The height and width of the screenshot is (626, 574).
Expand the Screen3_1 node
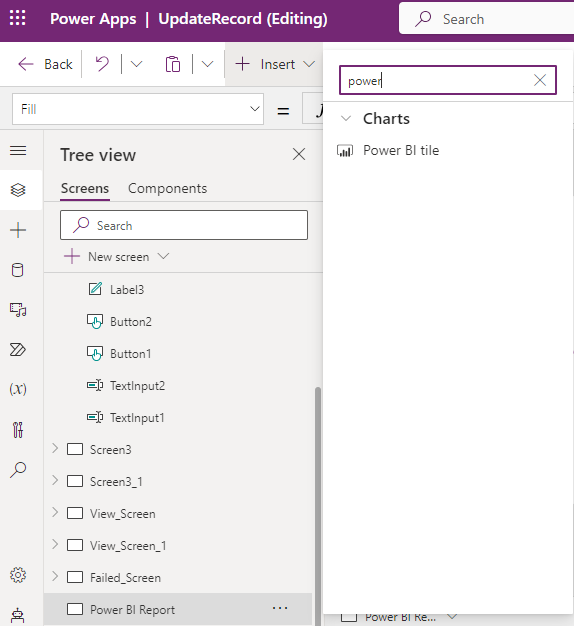pyautogui.click(x=55, y=481)
